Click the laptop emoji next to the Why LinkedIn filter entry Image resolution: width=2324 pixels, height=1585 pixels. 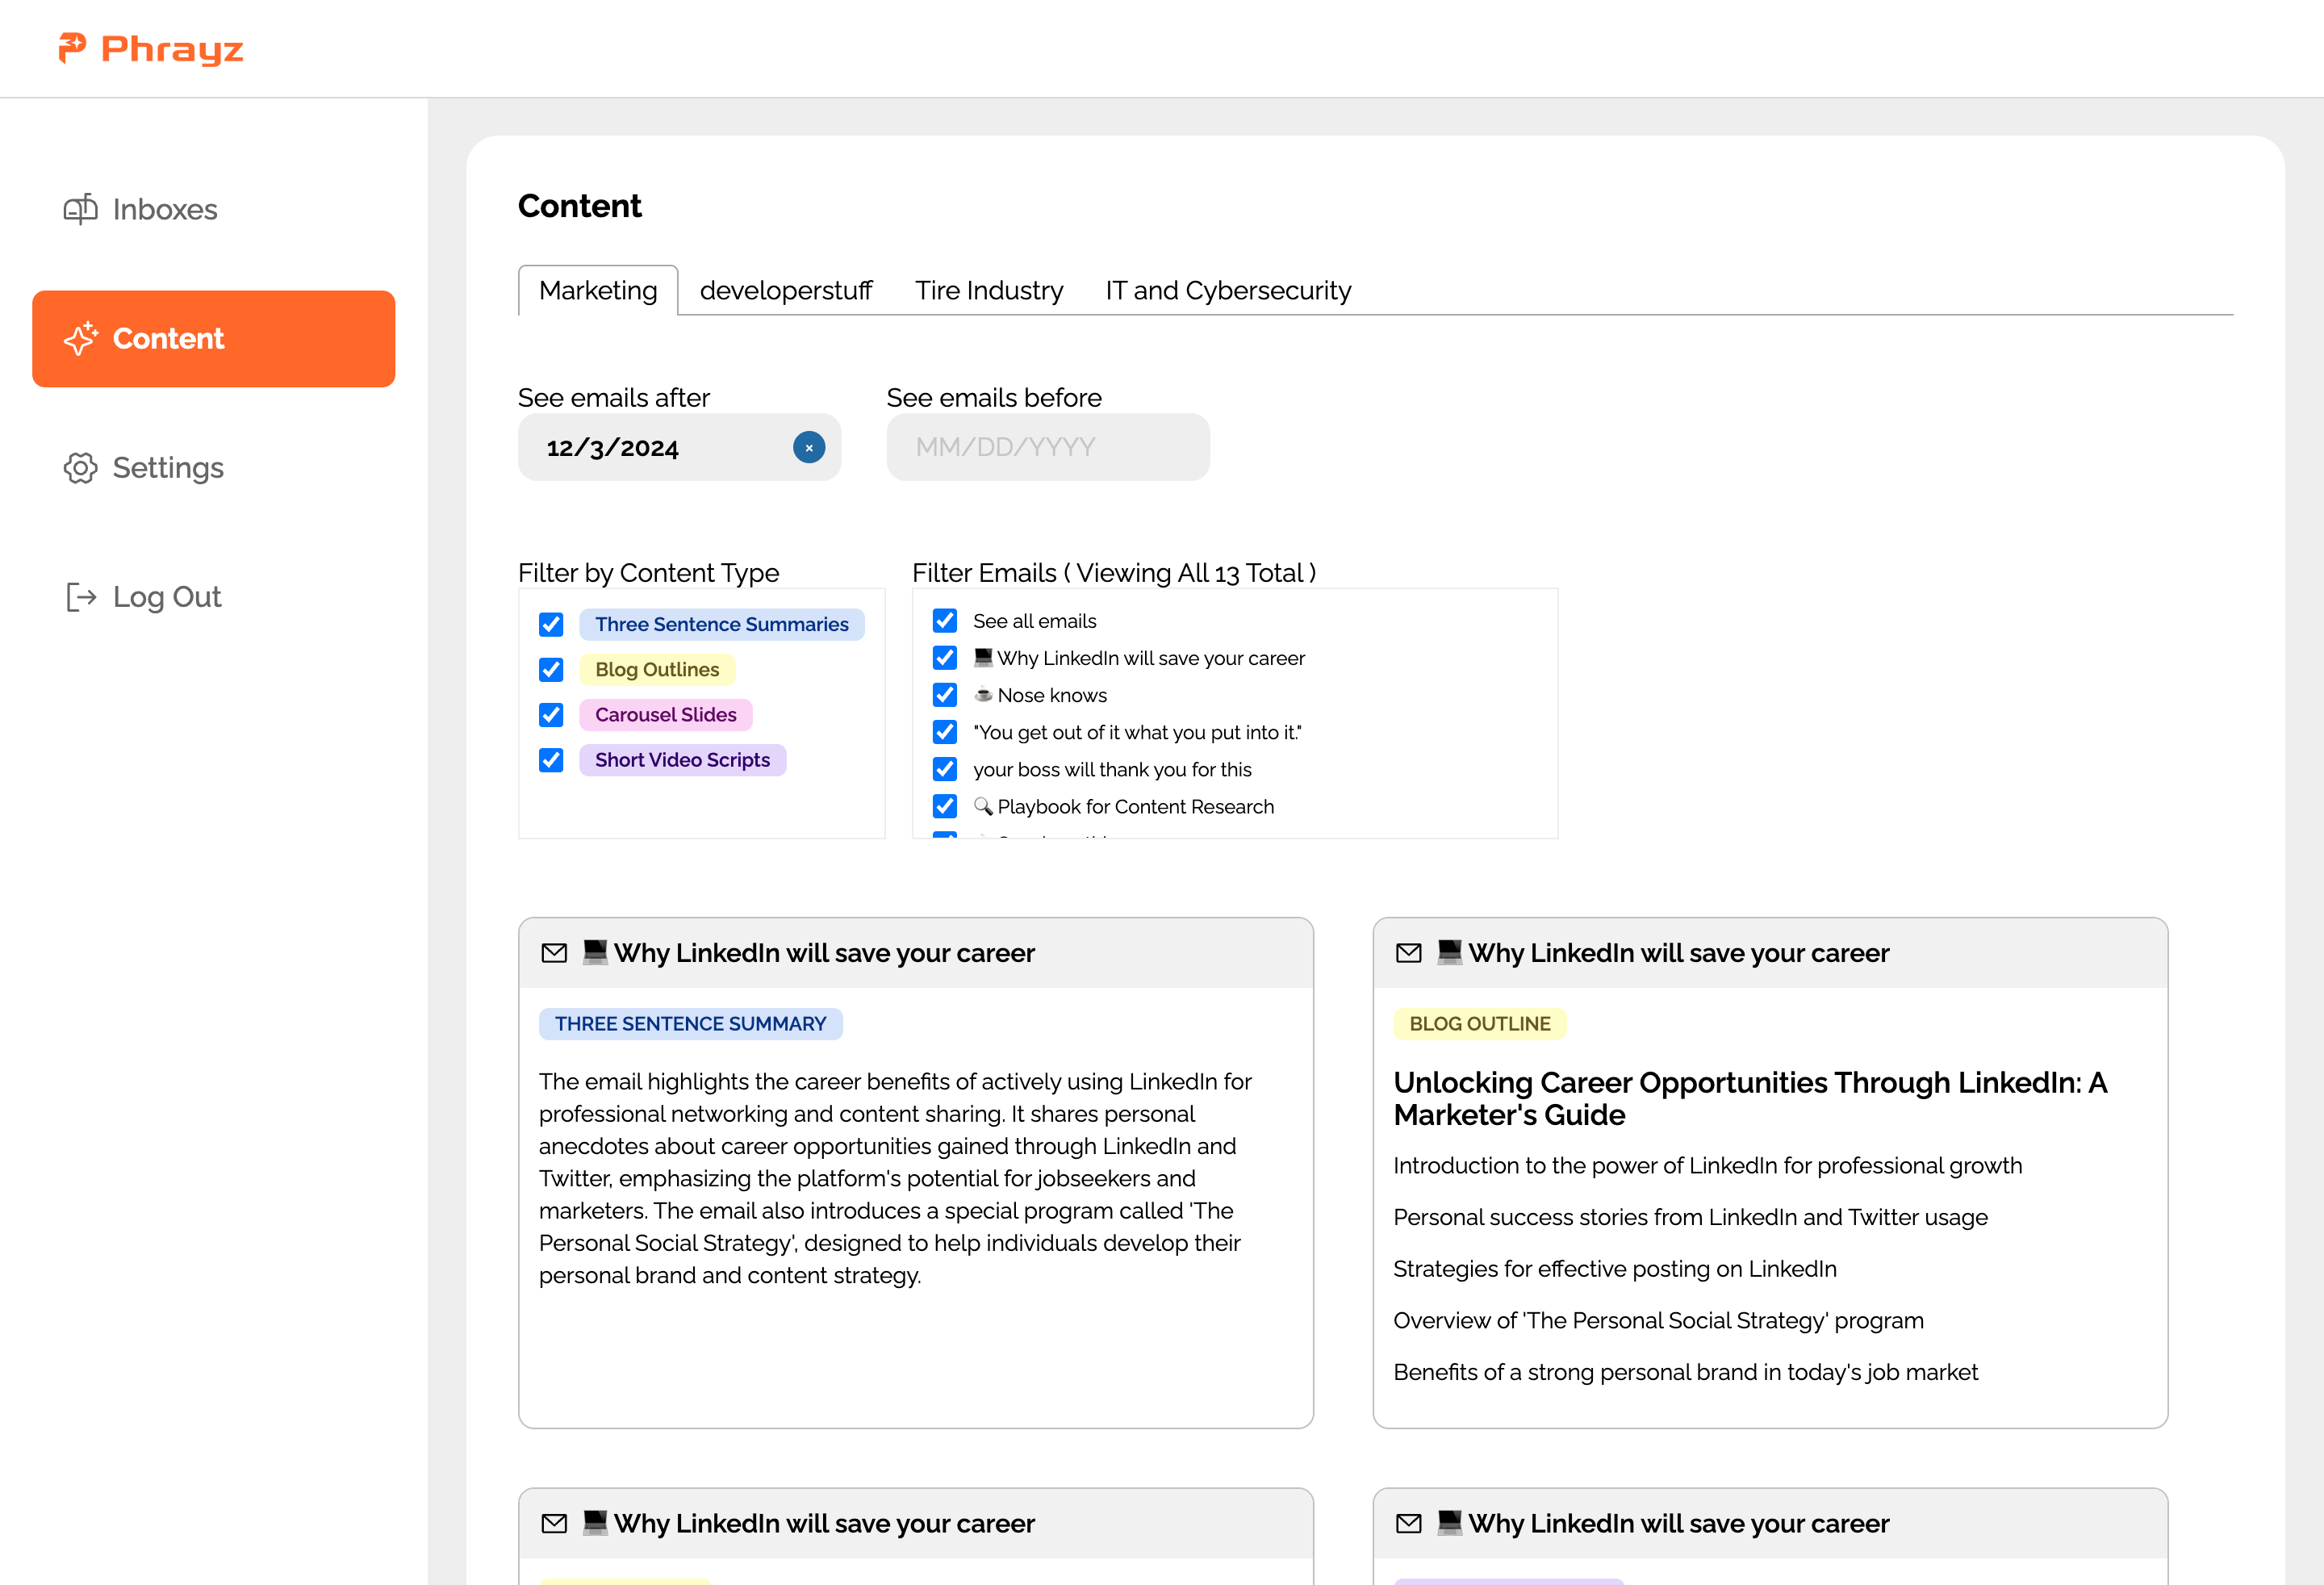click(x=983, y=657)
